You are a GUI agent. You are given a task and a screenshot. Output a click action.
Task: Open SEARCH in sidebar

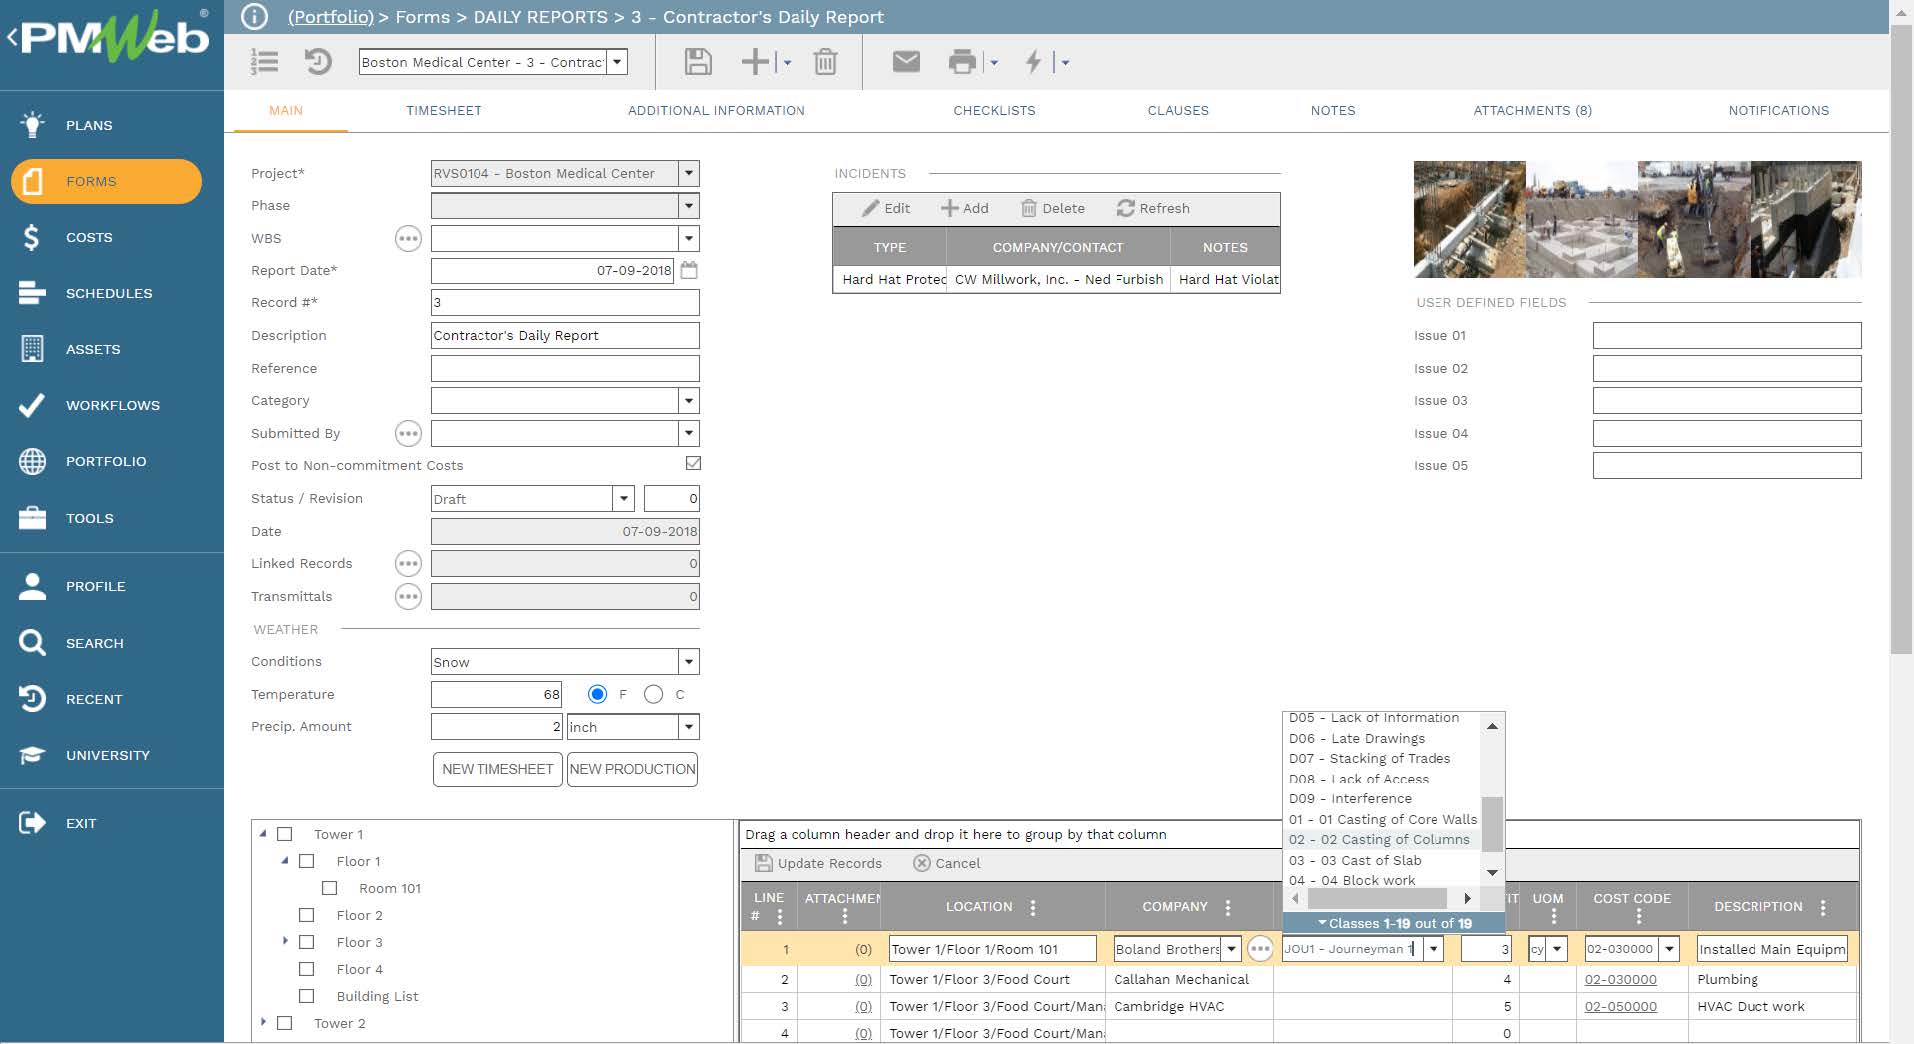point(95,643)
